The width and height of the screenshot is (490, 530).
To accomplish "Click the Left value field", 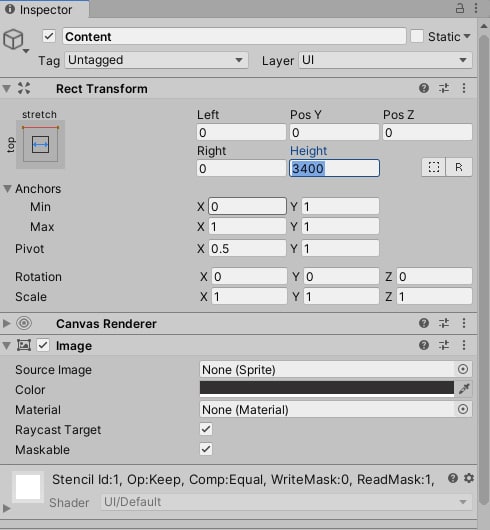I will coord(241,132).
